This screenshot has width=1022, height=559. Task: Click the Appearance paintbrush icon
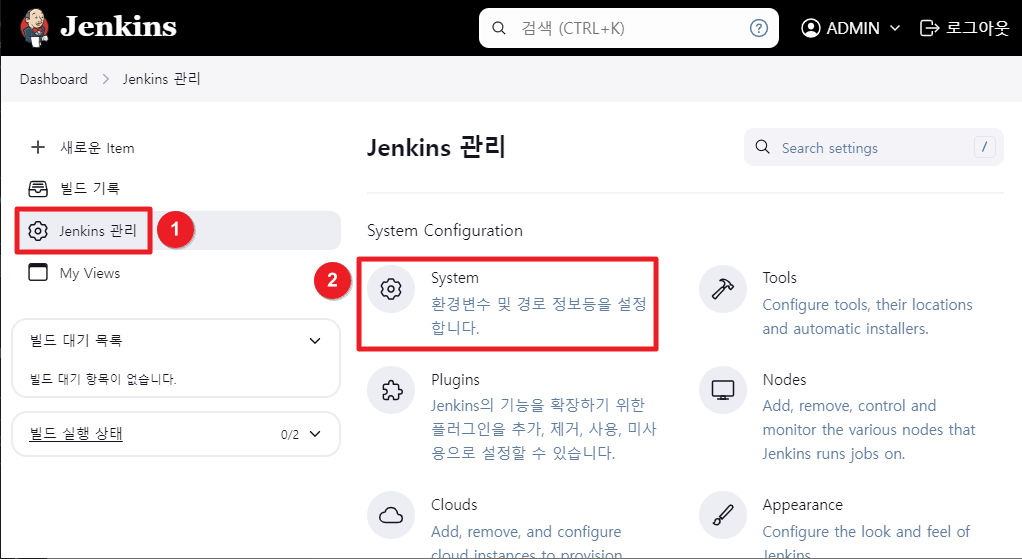[x=723, y=515]
